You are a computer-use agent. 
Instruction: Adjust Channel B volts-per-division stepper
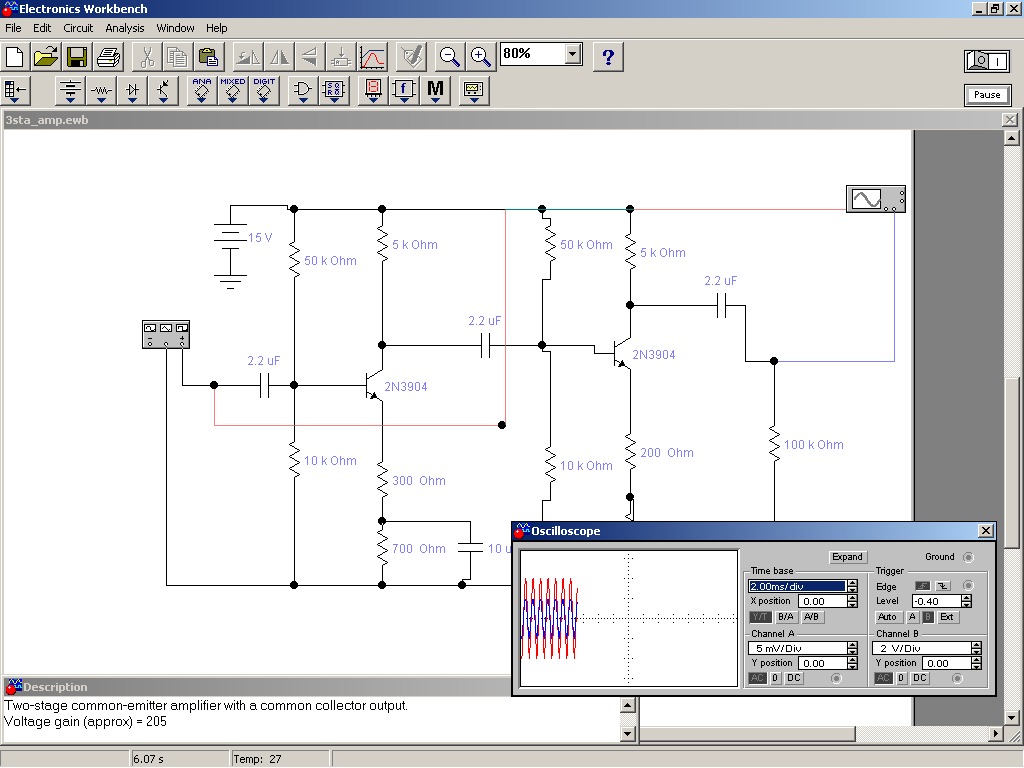(976, 648)
